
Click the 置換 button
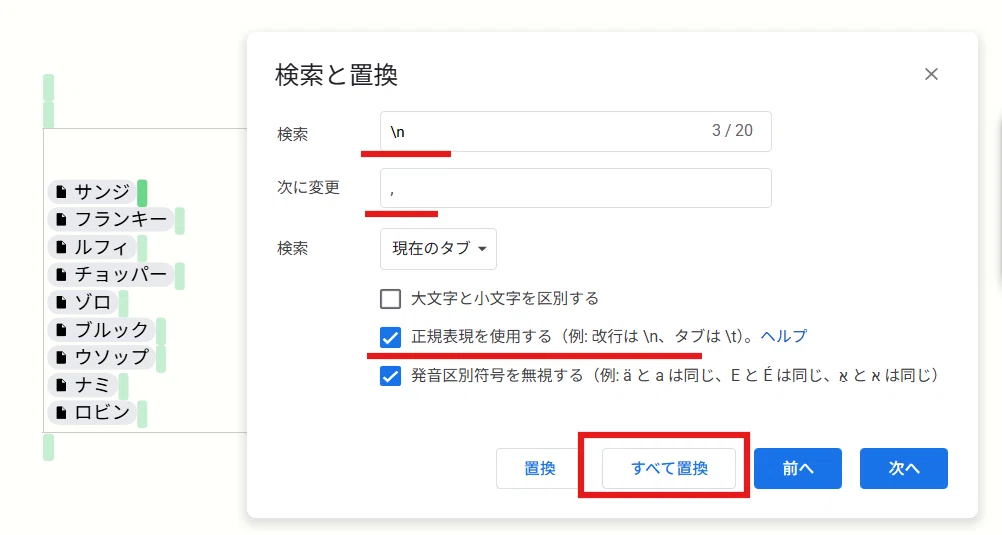[x=540, y=469]
